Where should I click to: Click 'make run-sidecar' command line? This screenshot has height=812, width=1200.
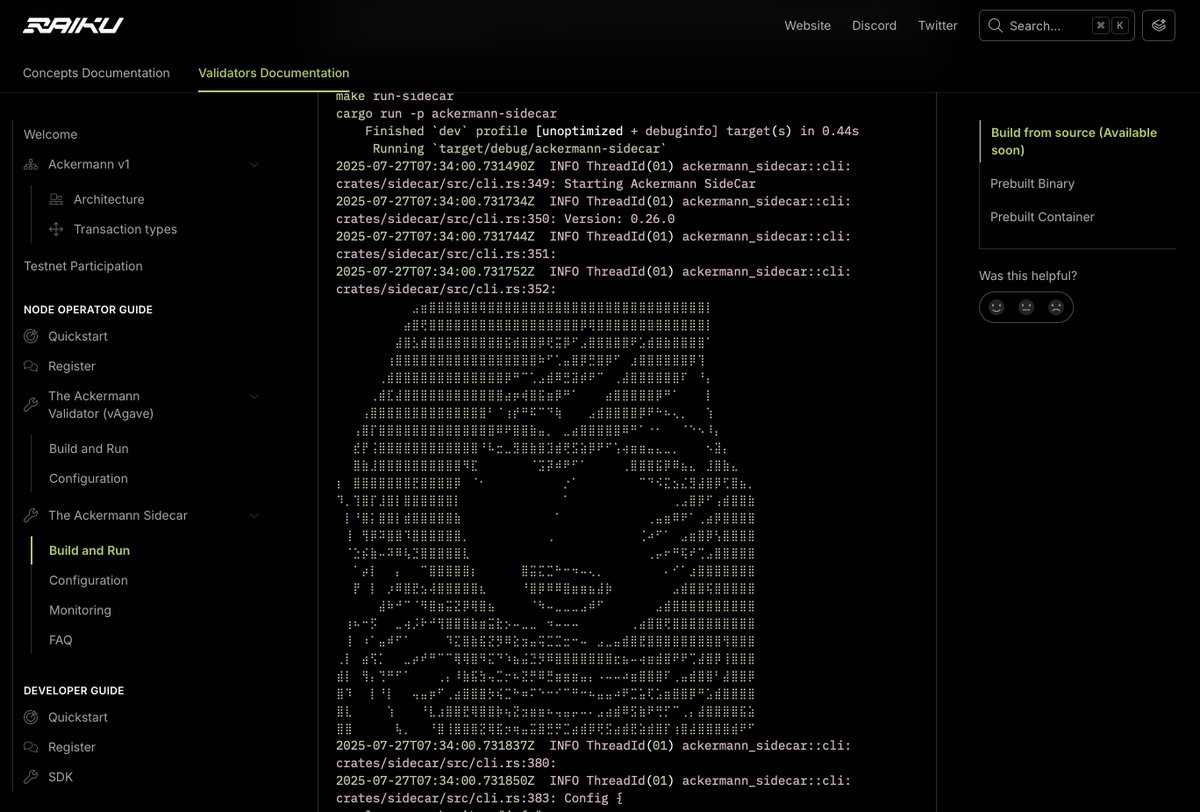click(x=394, y=97)
